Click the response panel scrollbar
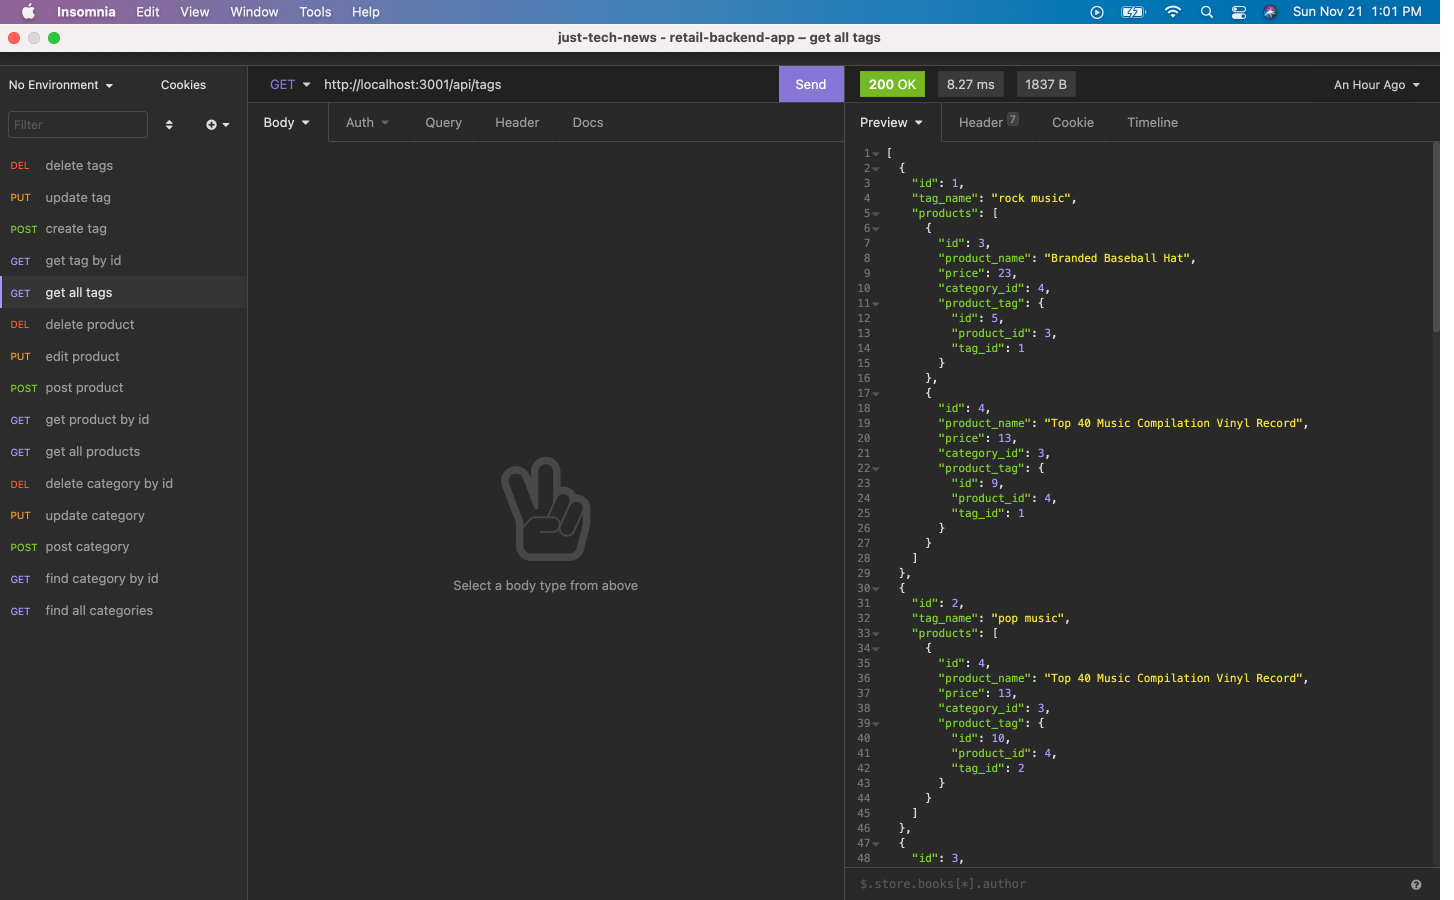1454x900 pixels. [x=1434, y=240]
